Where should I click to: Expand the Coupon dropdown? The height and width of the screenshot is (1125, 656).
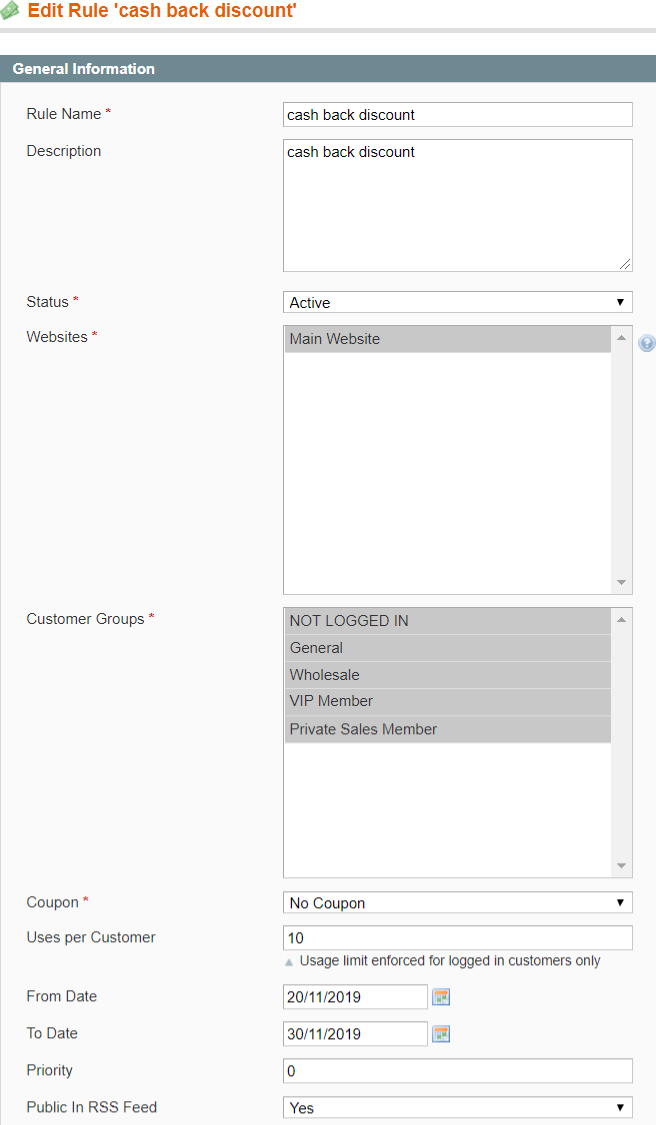pos(457,903)
